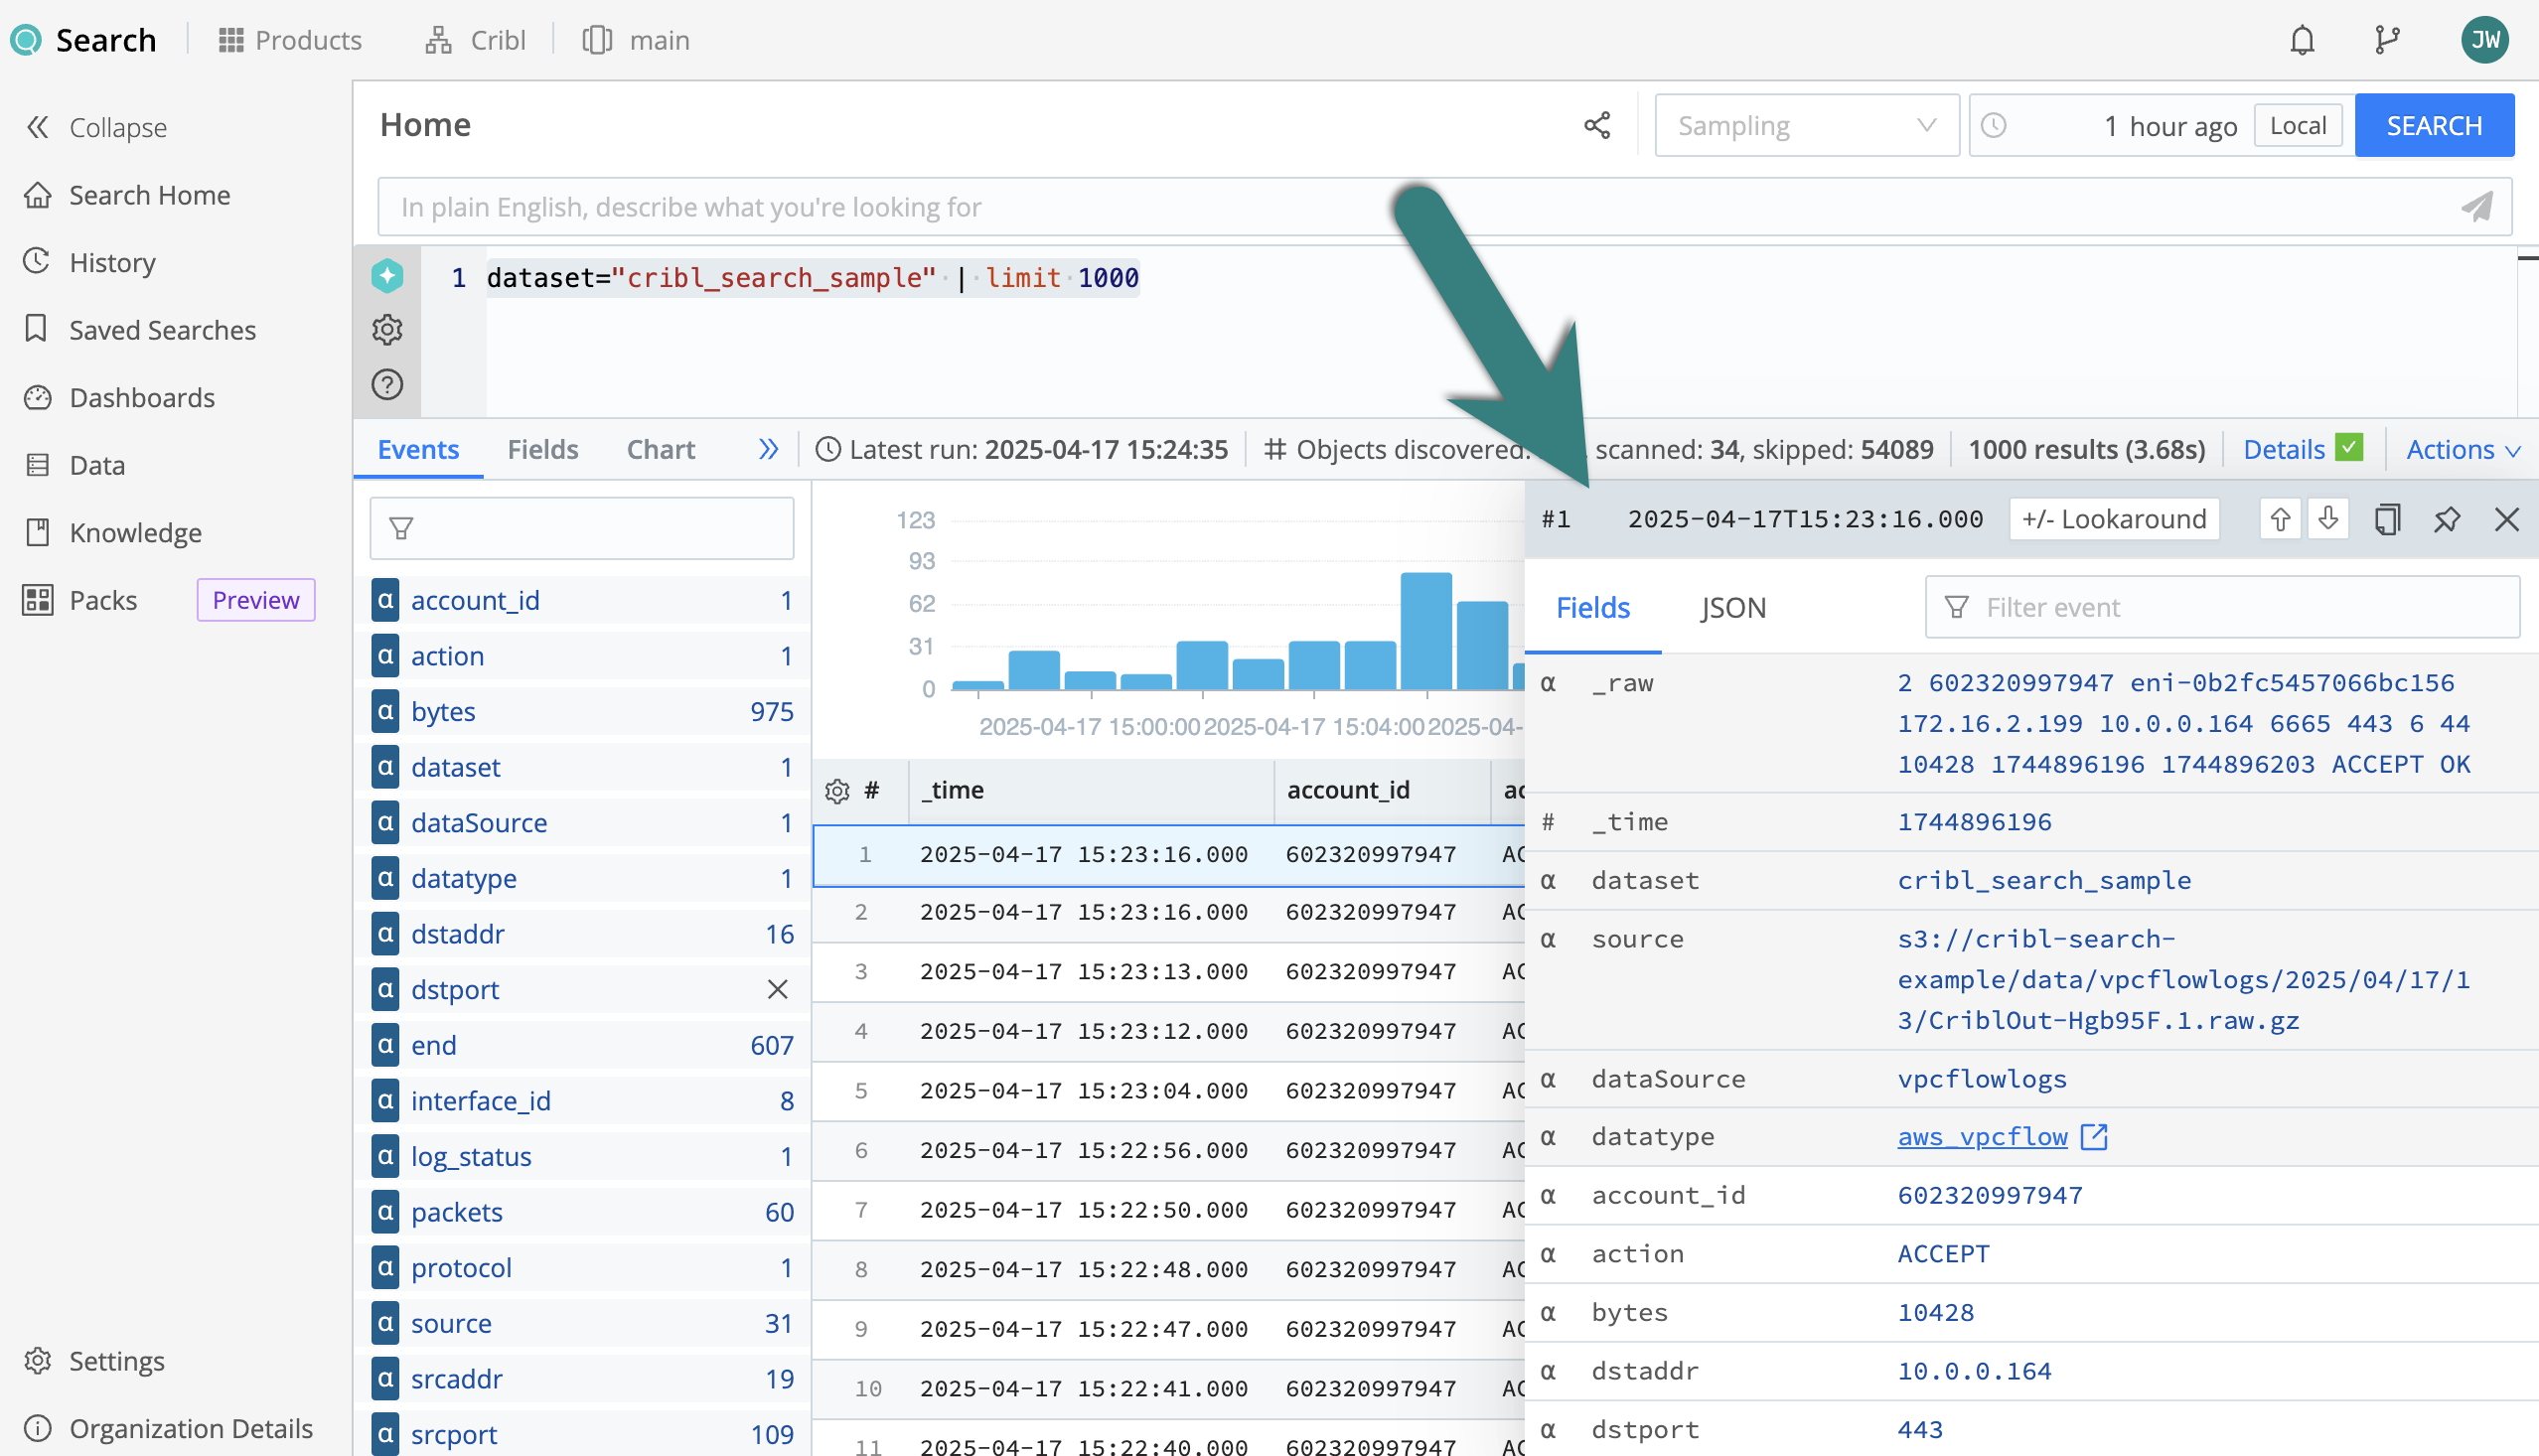Pin the event detail panel
The image size is (2539, 1456).
2447,519
